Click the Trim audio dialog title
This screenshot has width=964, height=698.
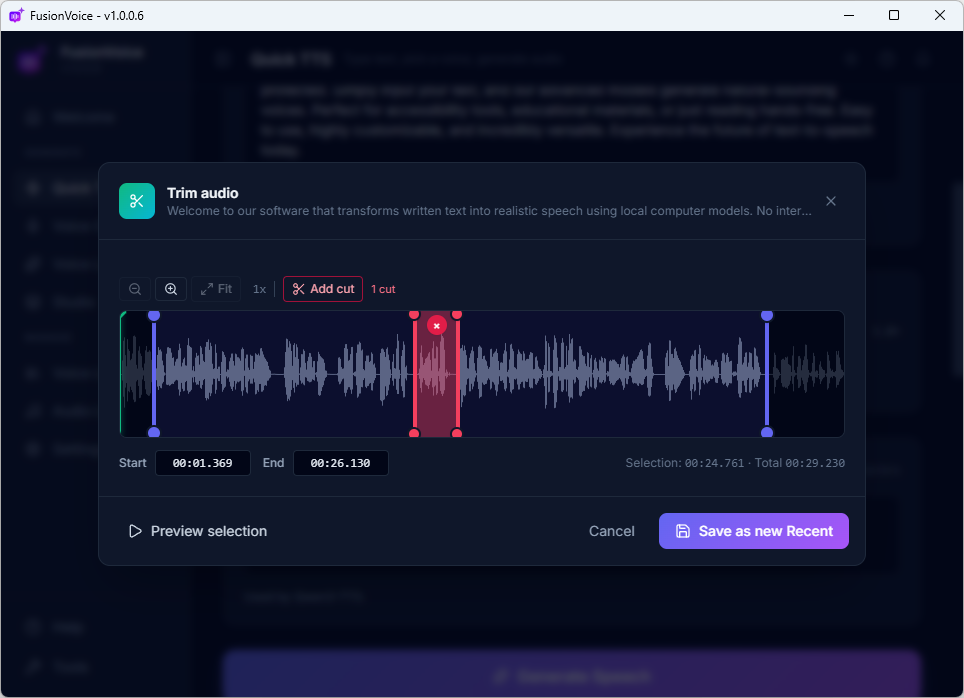tap(203, 193)
